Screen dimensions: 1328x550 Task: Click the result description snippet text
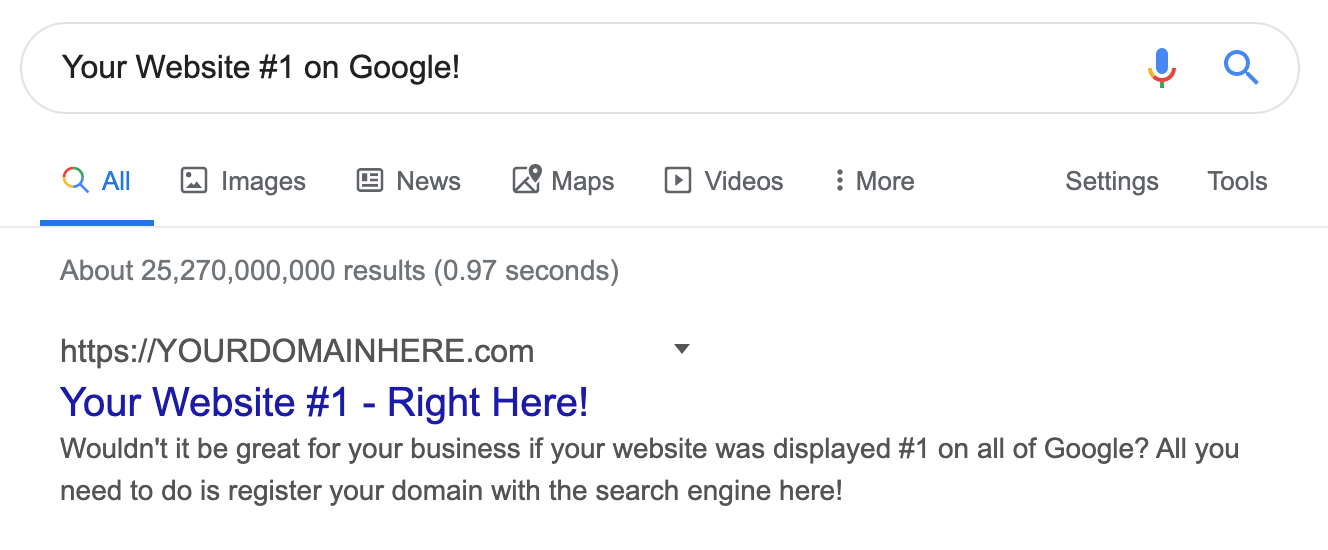pos(650,470)
